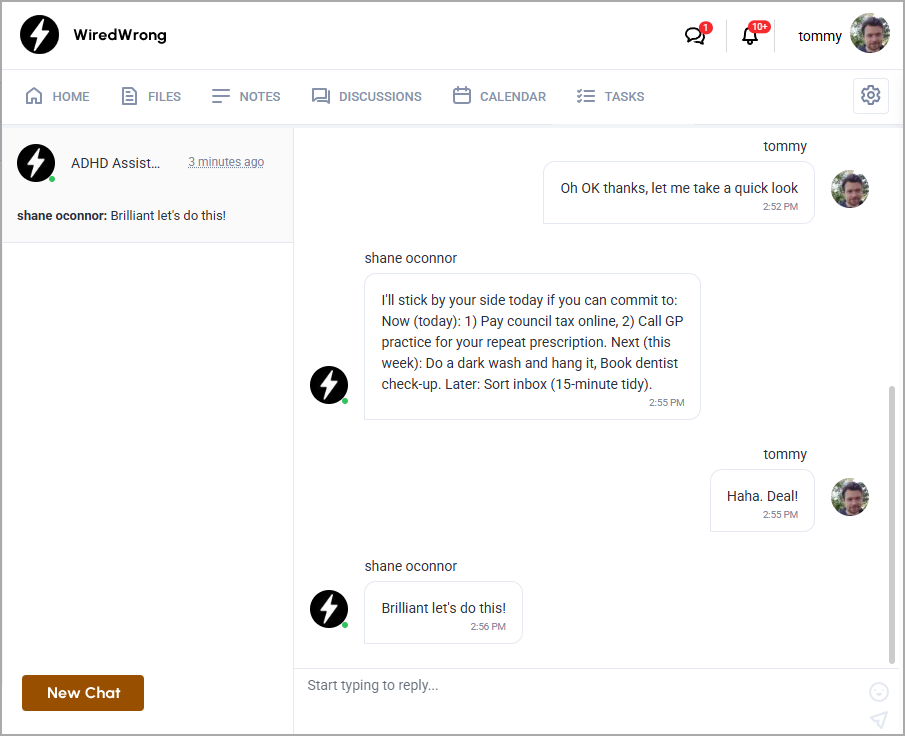Click the WiredWrong lightning bolt logo

pos(40,35)
